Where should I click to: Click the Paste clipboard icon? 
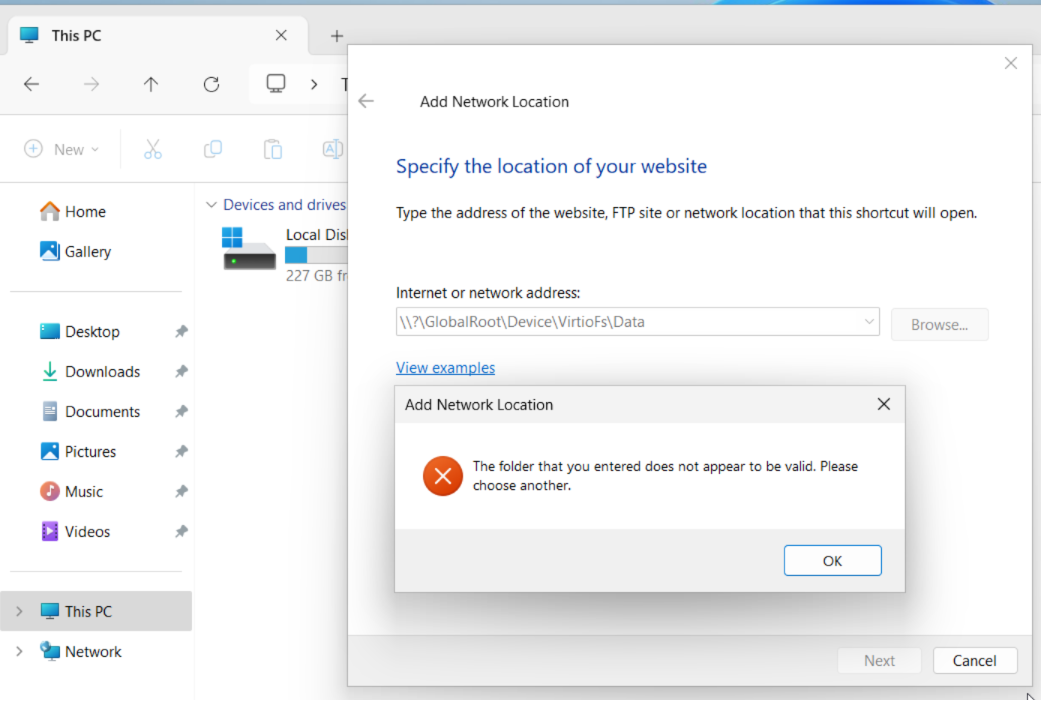pyautogui.click(x=272, y=149)
